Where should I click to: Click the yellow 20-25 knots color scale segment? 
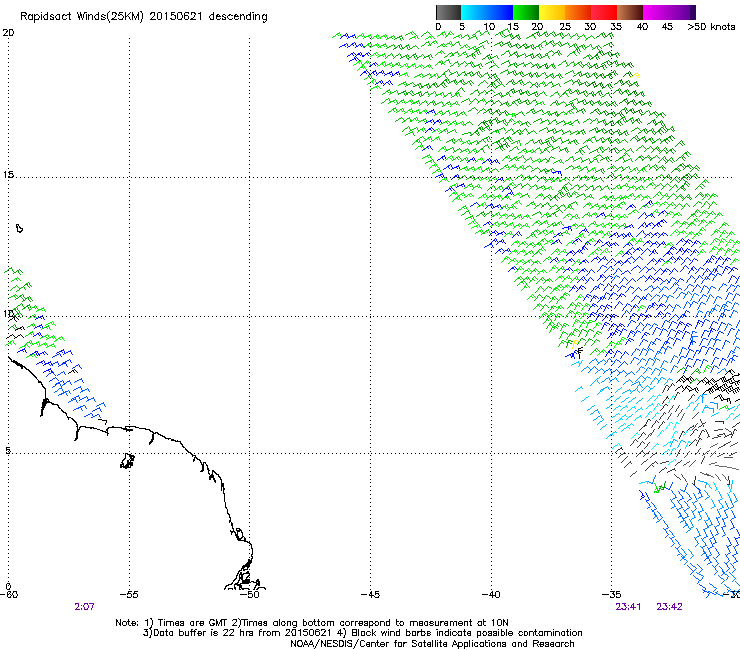tap(552, 12)
